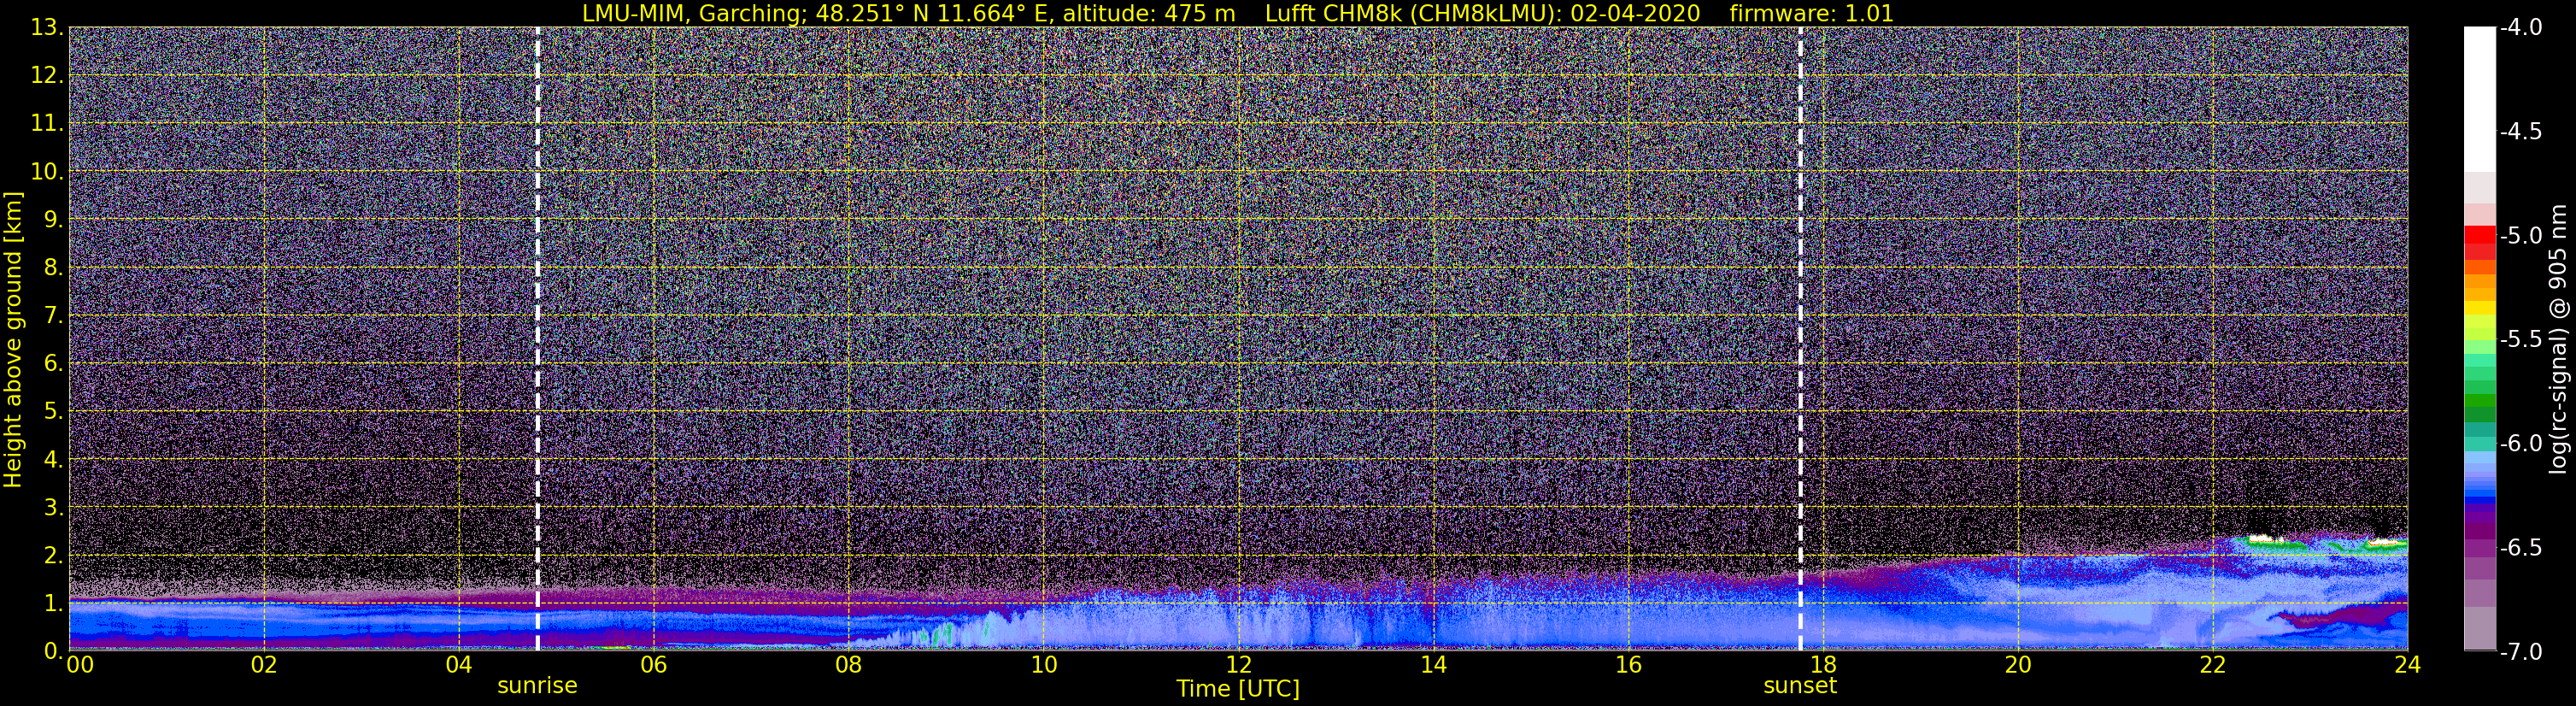Click the y-axis tick label '12.'

(x=47, y=76)
